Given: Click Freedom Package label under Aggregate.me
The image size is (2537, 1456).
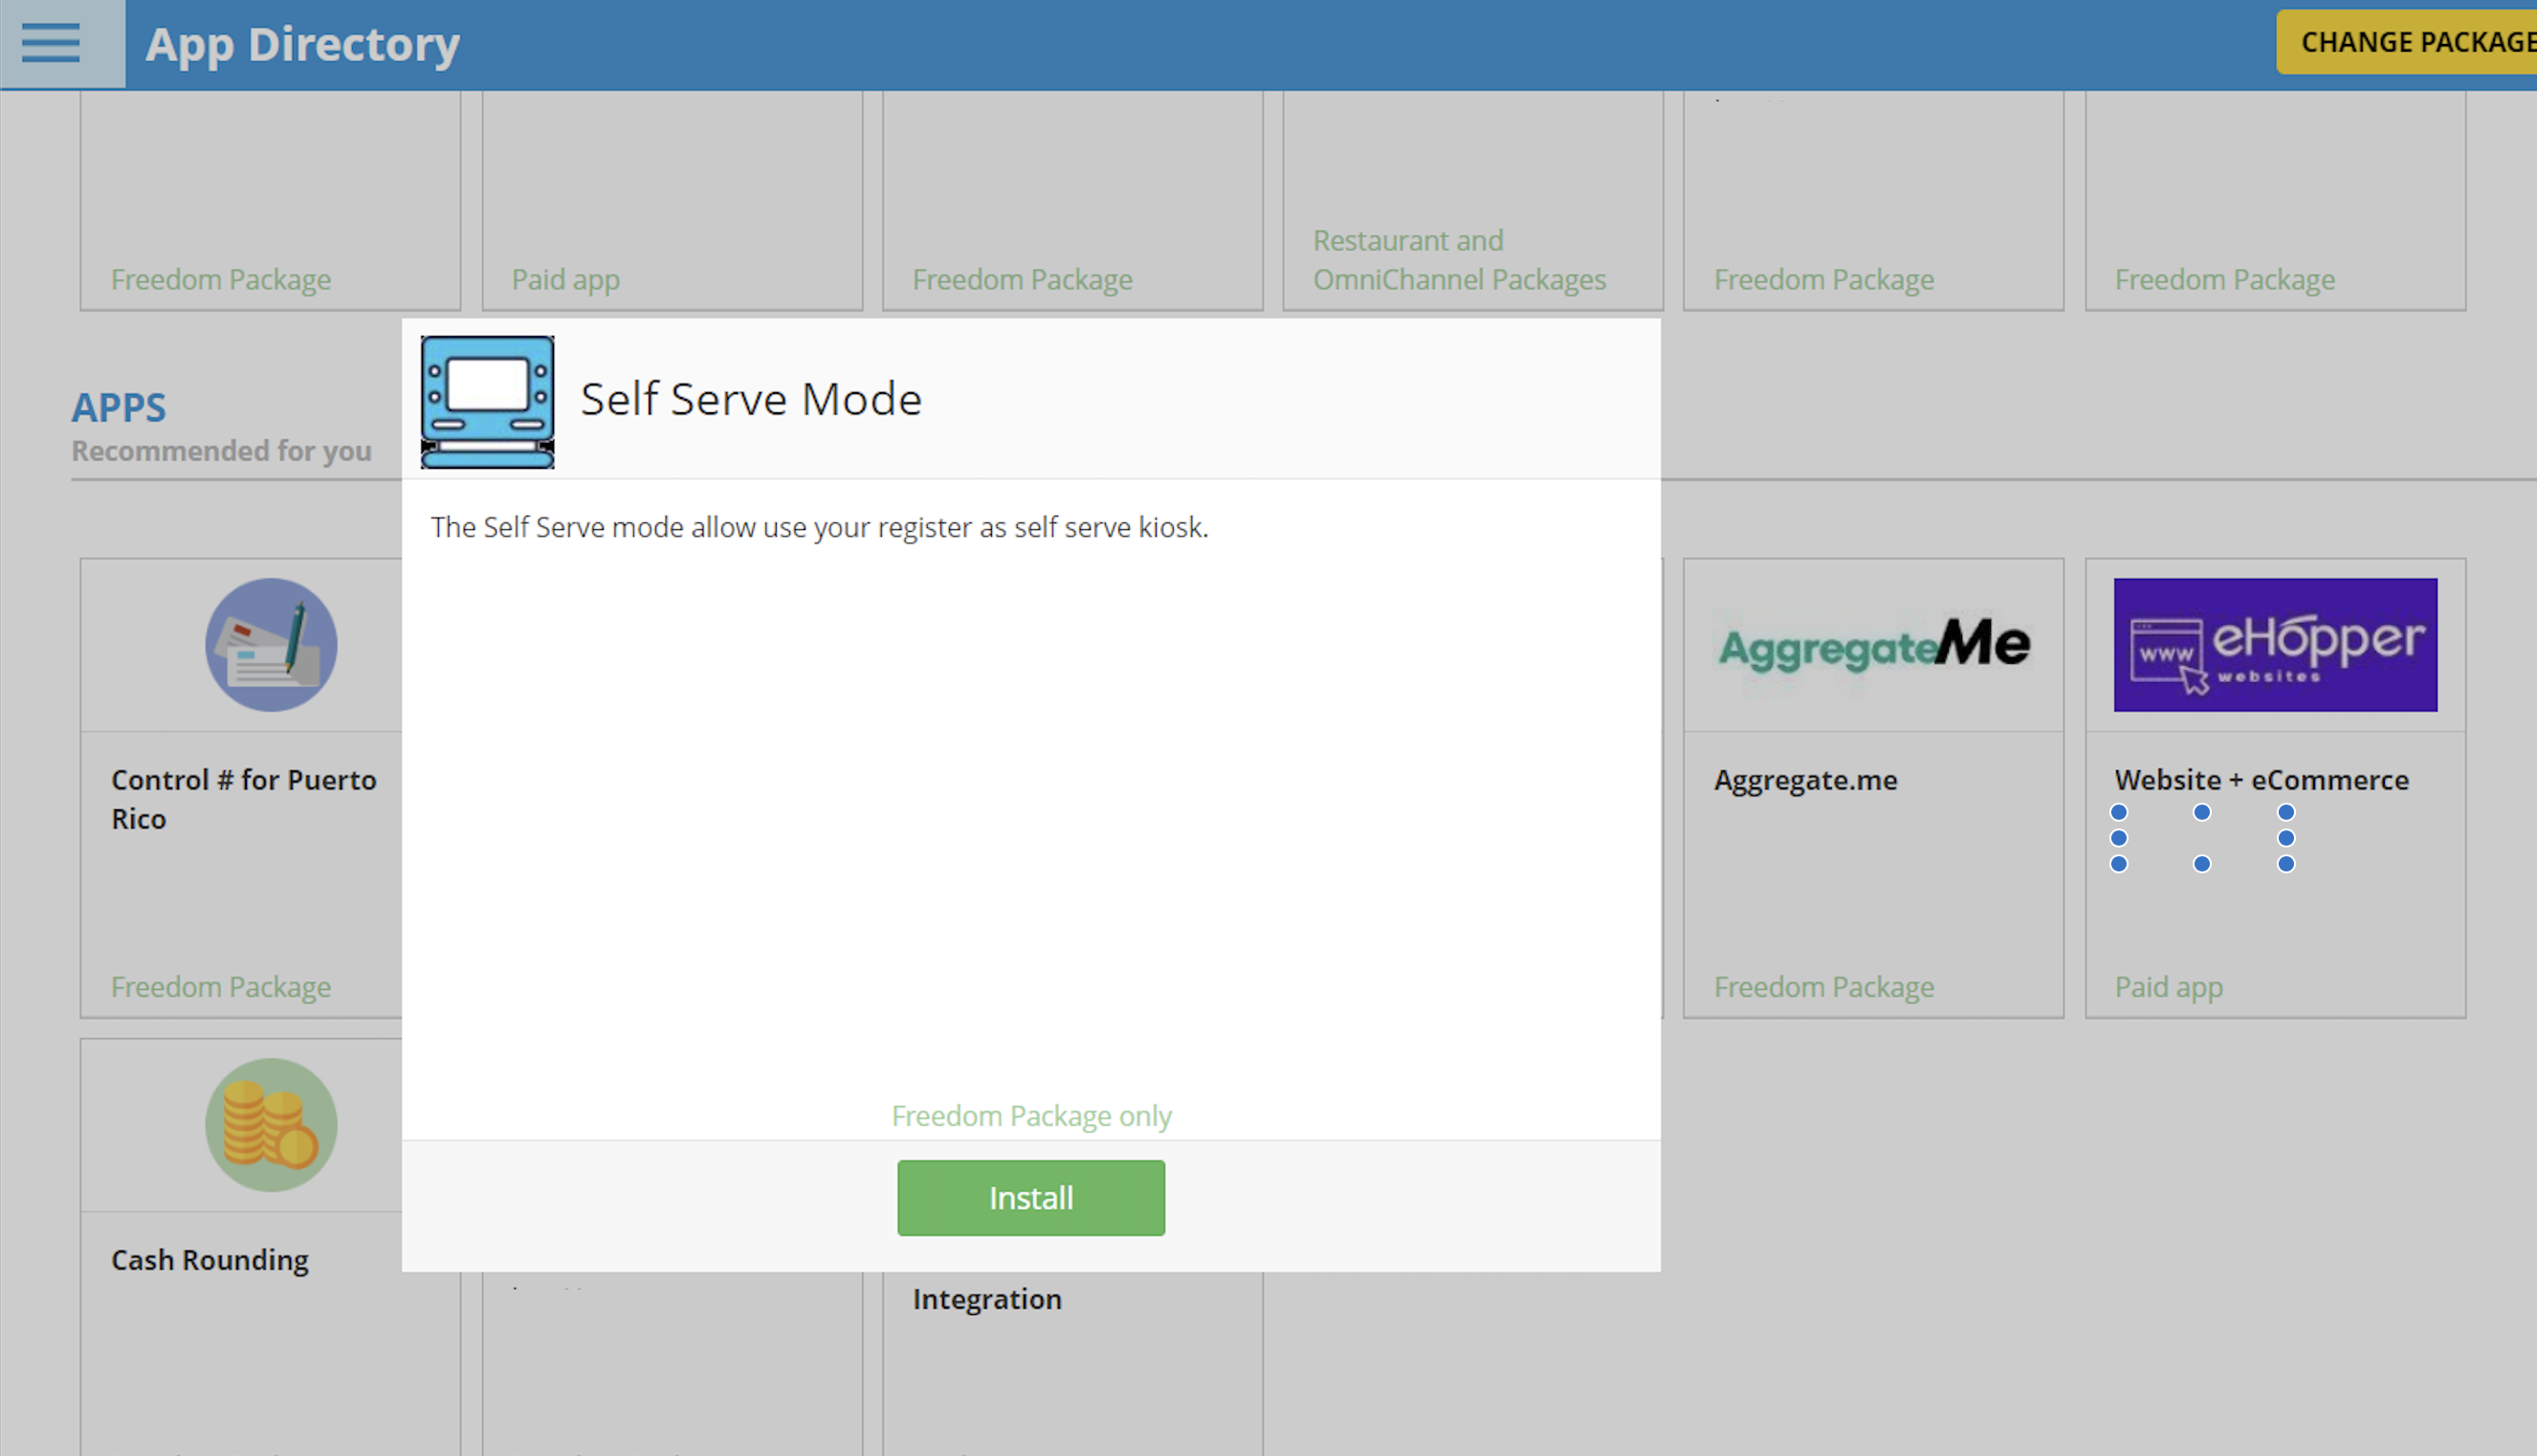Looking at the screenshot, I should [1824, 987].
